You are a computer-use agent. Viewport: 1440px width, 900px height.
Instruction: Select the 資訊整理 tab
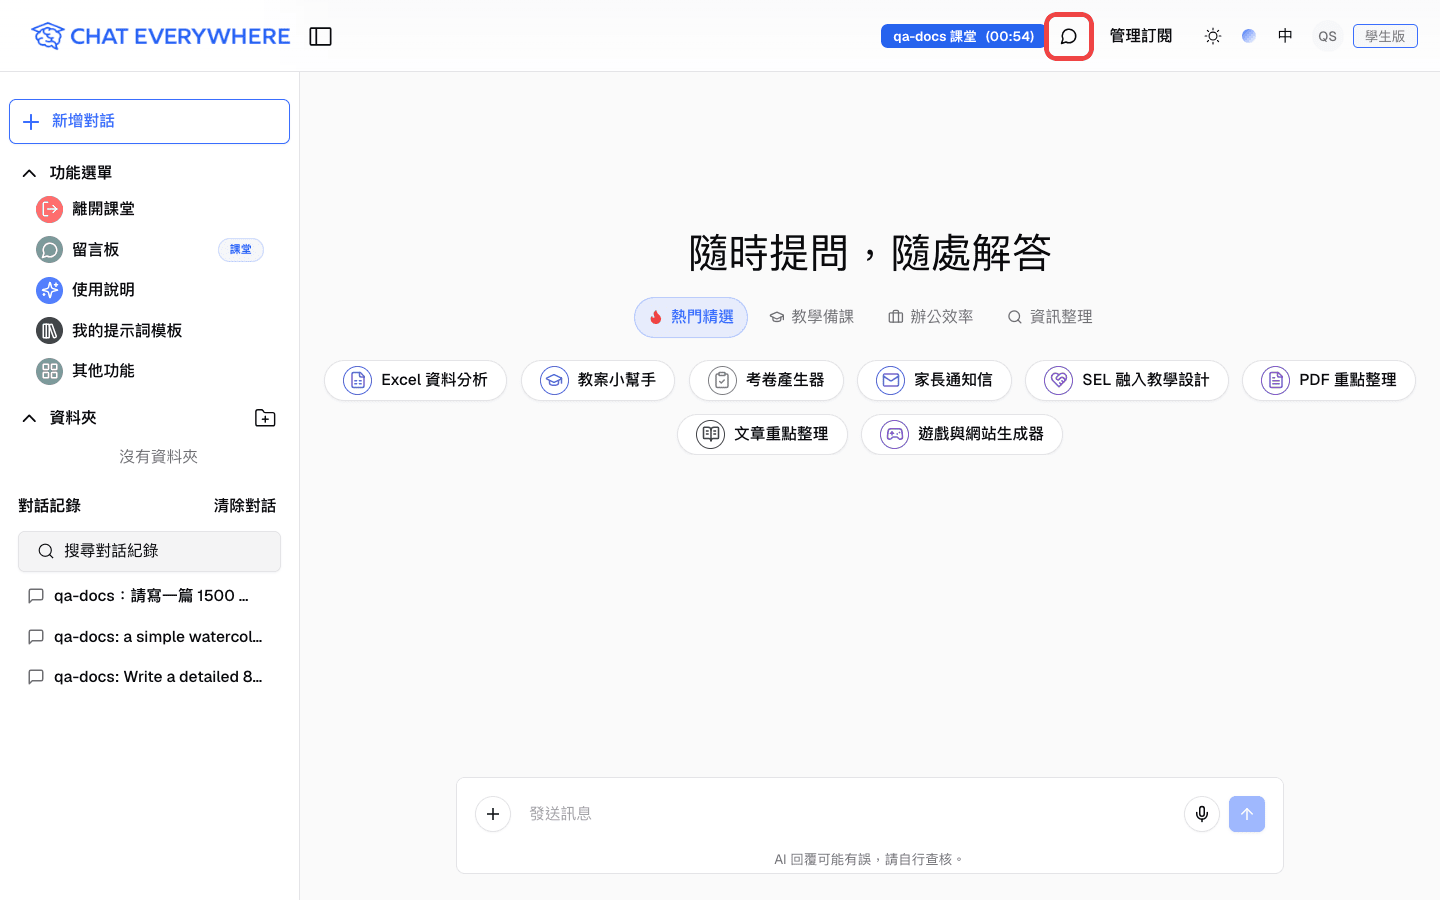click(1050, 317)
